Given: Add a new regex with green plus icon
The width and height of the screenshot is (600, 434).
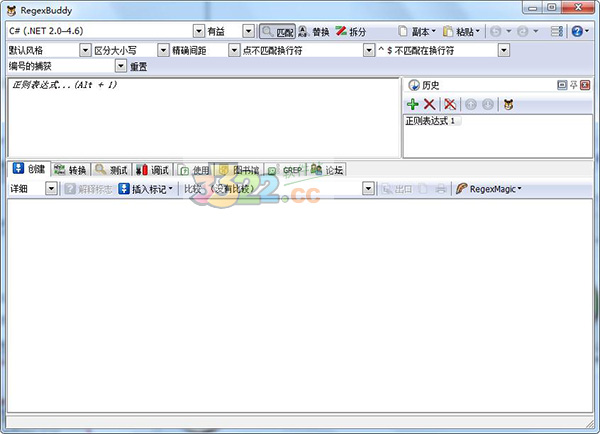Looking at the screenshot, I should point(412,104).
